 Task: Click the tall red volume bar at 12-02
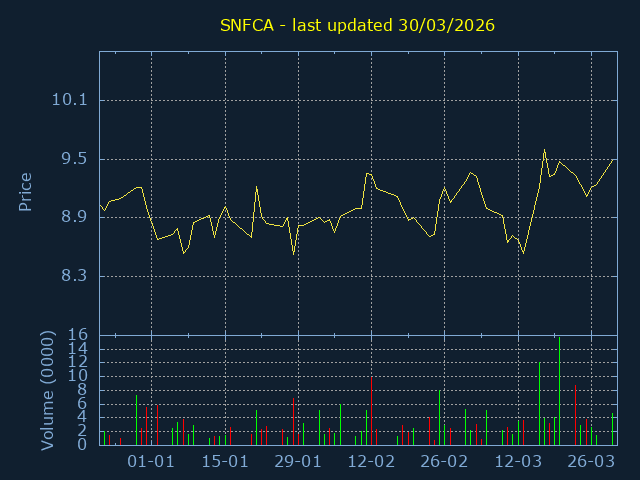[371, 411]
